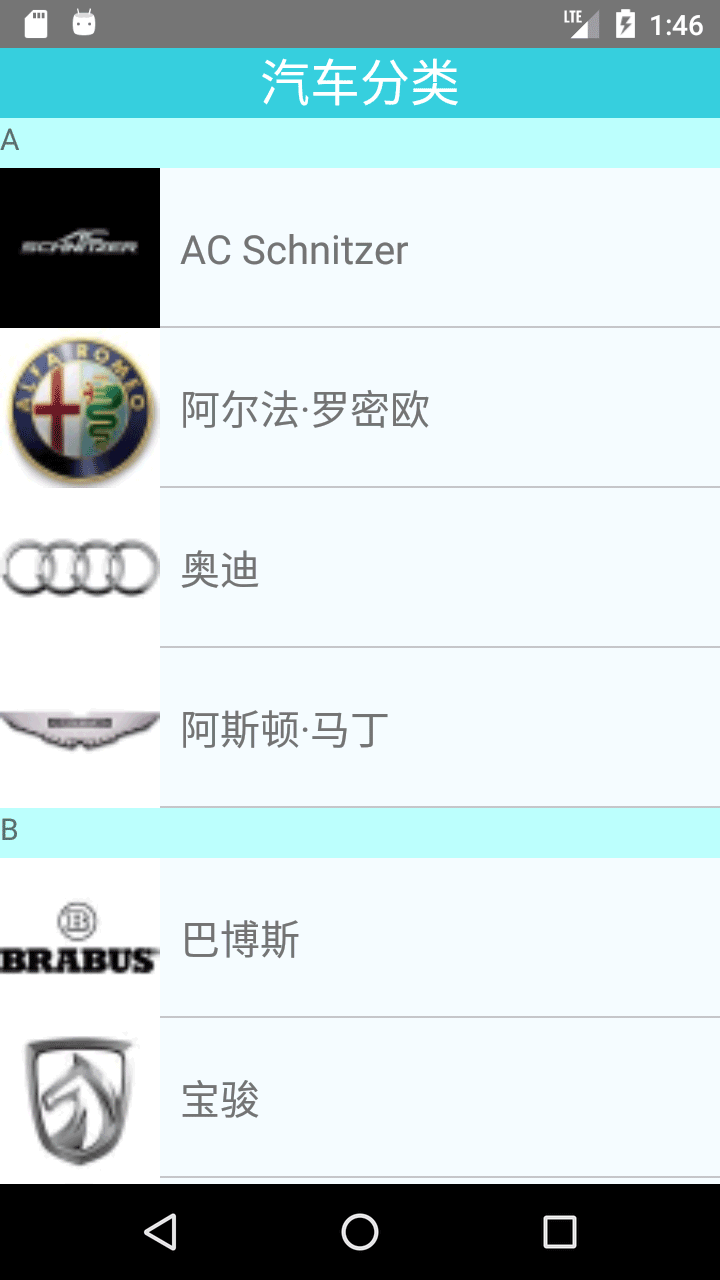
Task: Open the recent apps square button
Action: pyautogui.click(x=560, y=1232)
